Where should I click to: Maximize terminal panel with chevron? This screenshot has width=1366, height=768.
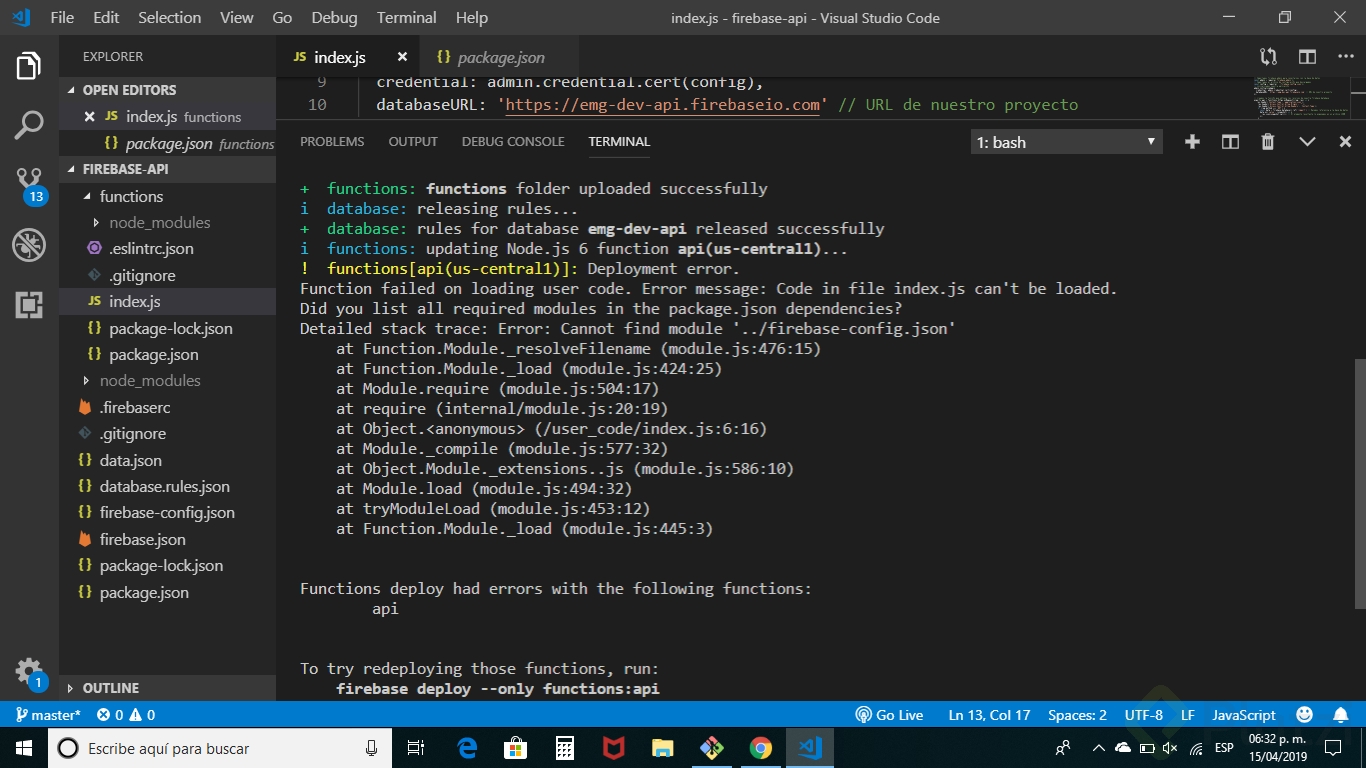[1306, 141]
